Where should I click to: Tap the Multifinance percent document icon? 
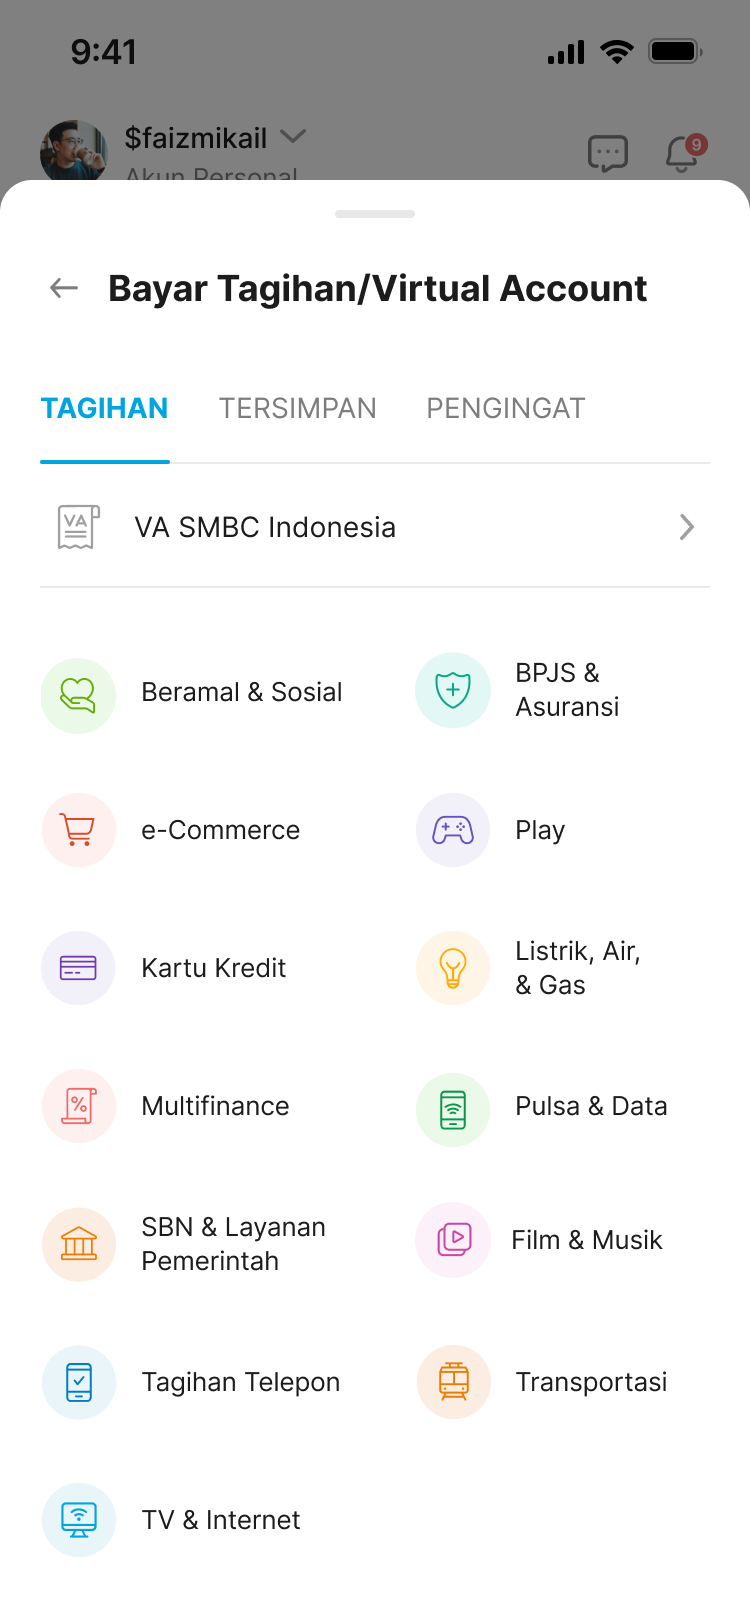pyautogui.click(x=78, y=1106)
